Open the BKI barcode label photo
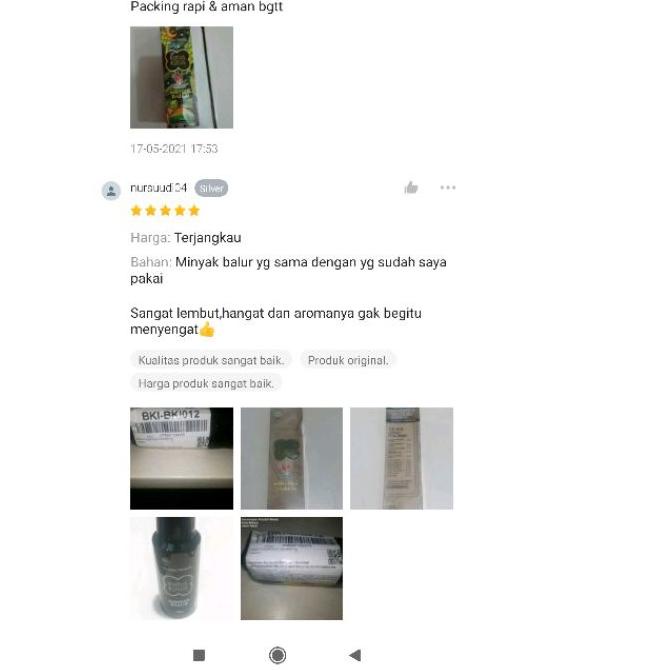 pyautogui.click(x=182, y=458)
